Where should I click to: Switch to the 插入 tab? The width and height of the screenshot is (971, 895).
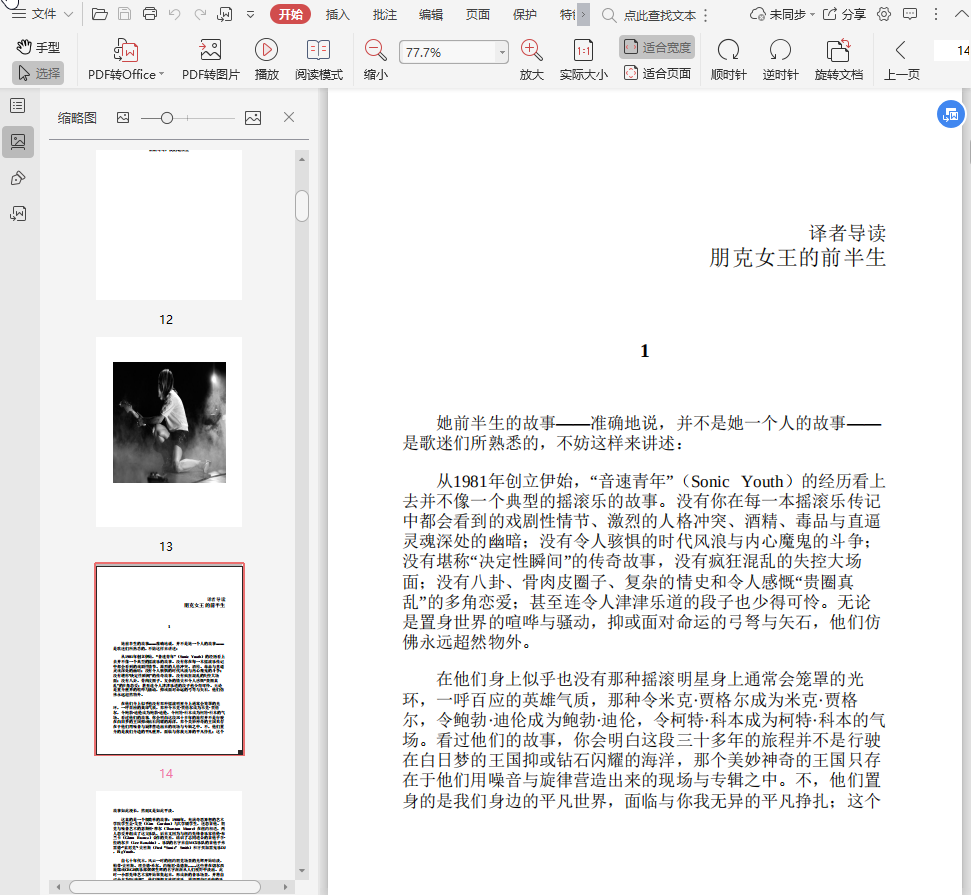pos(338,14)
